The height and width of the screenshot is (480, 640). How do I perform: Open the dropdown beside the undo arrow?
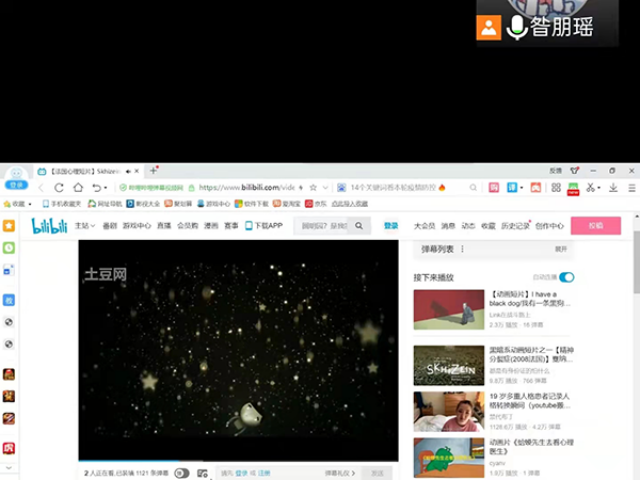click(x=105, y=188)
